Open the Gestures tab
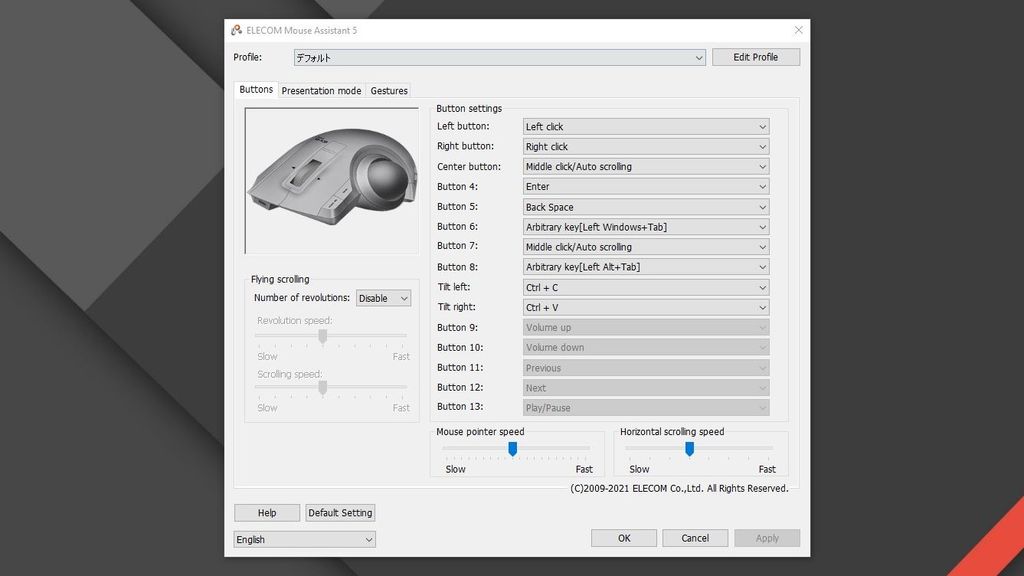Screen dimensions: 1024x576 click(x=388, y=90)
